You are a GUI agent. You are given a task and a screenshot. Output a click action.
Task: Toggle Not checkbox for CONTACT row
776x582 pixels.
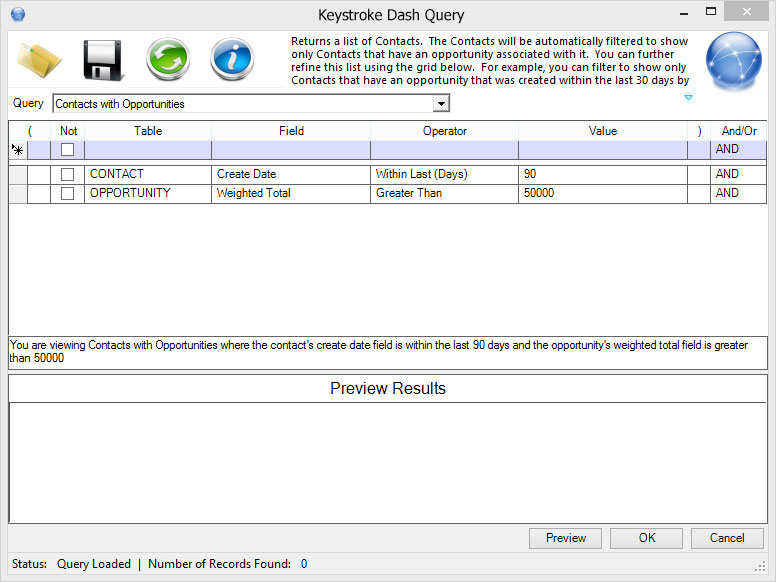(67, 174)
